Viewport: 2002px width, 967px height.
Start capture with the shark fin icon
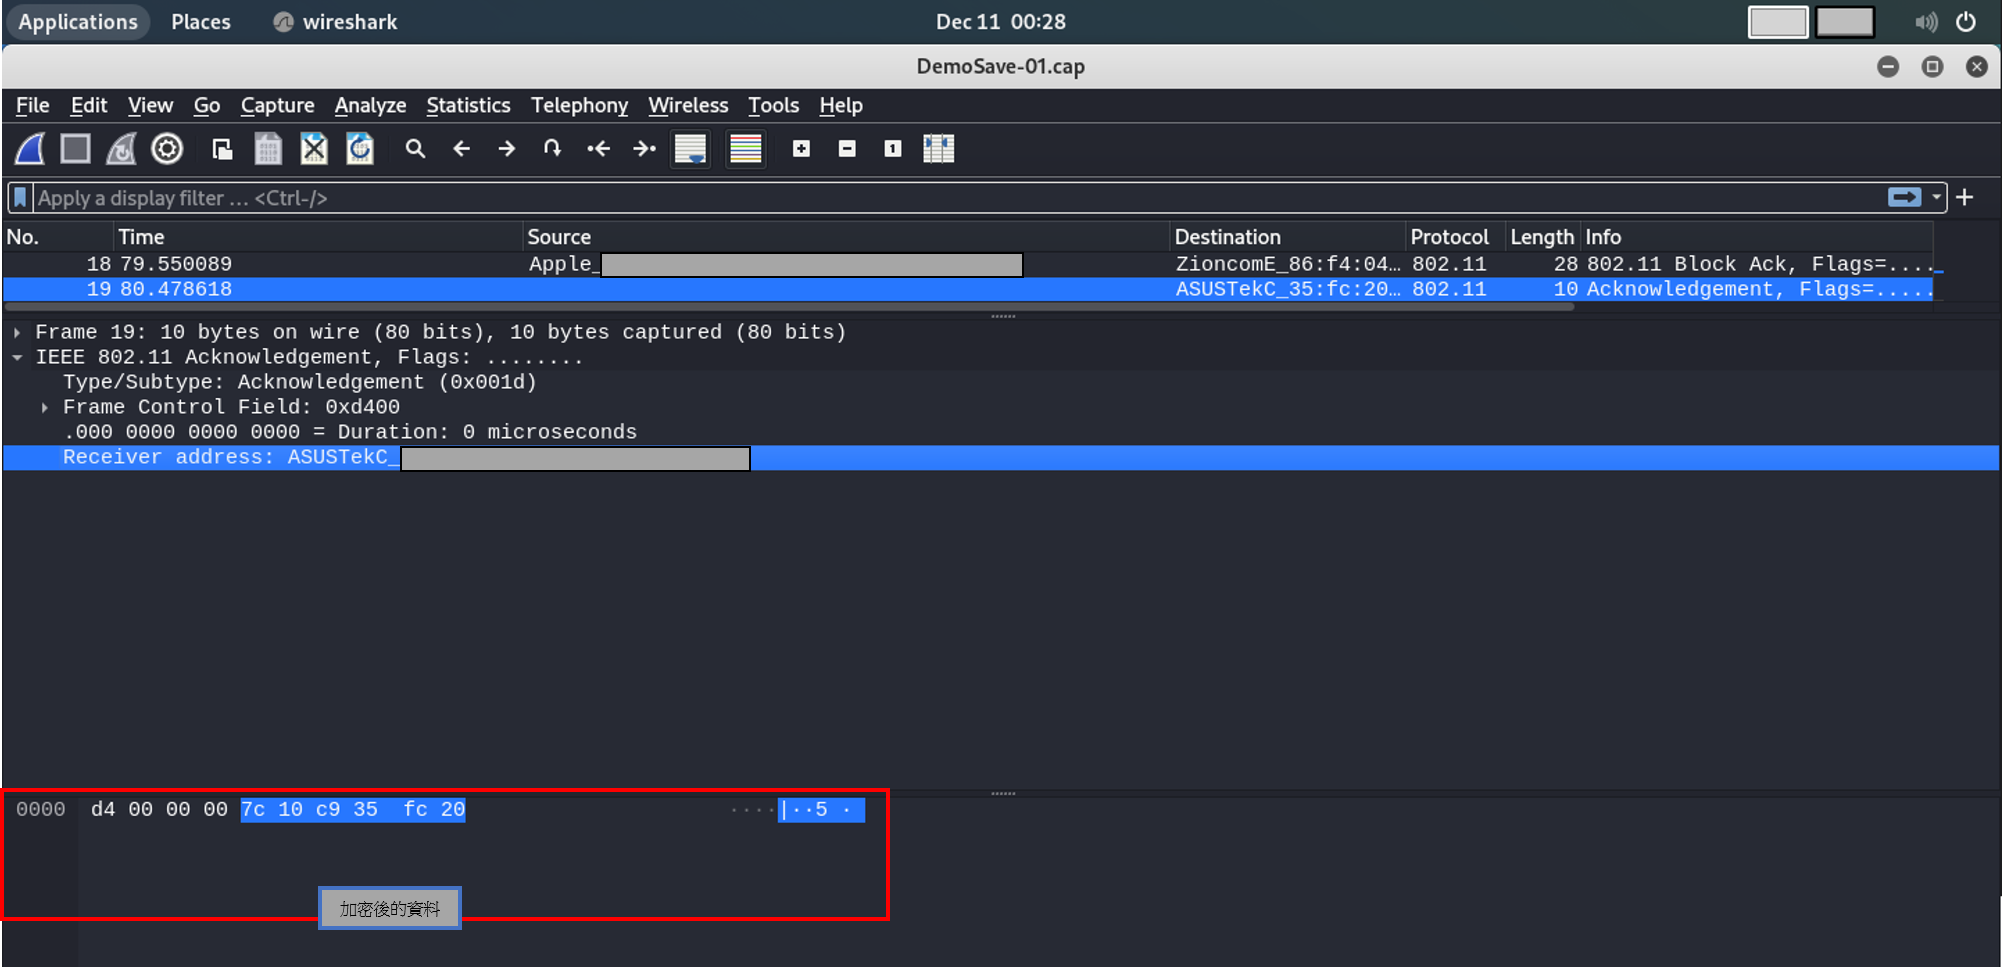pyautogui.click(x=30, y=149)
